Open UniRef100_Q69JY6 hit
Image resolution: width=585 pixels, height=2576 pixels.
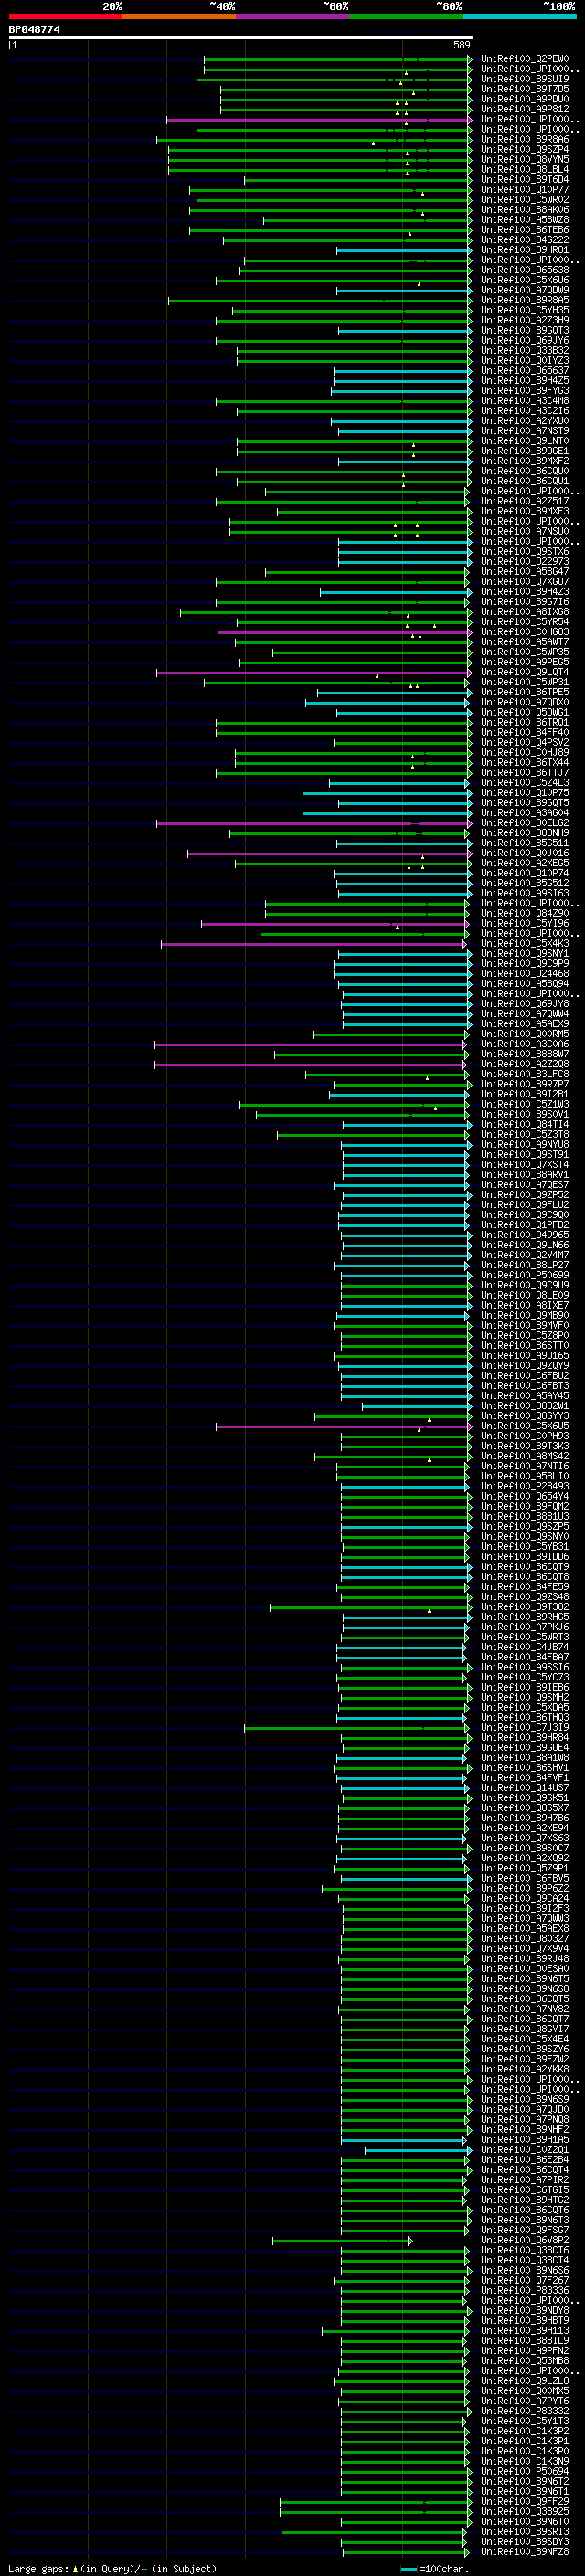[525, 341]
